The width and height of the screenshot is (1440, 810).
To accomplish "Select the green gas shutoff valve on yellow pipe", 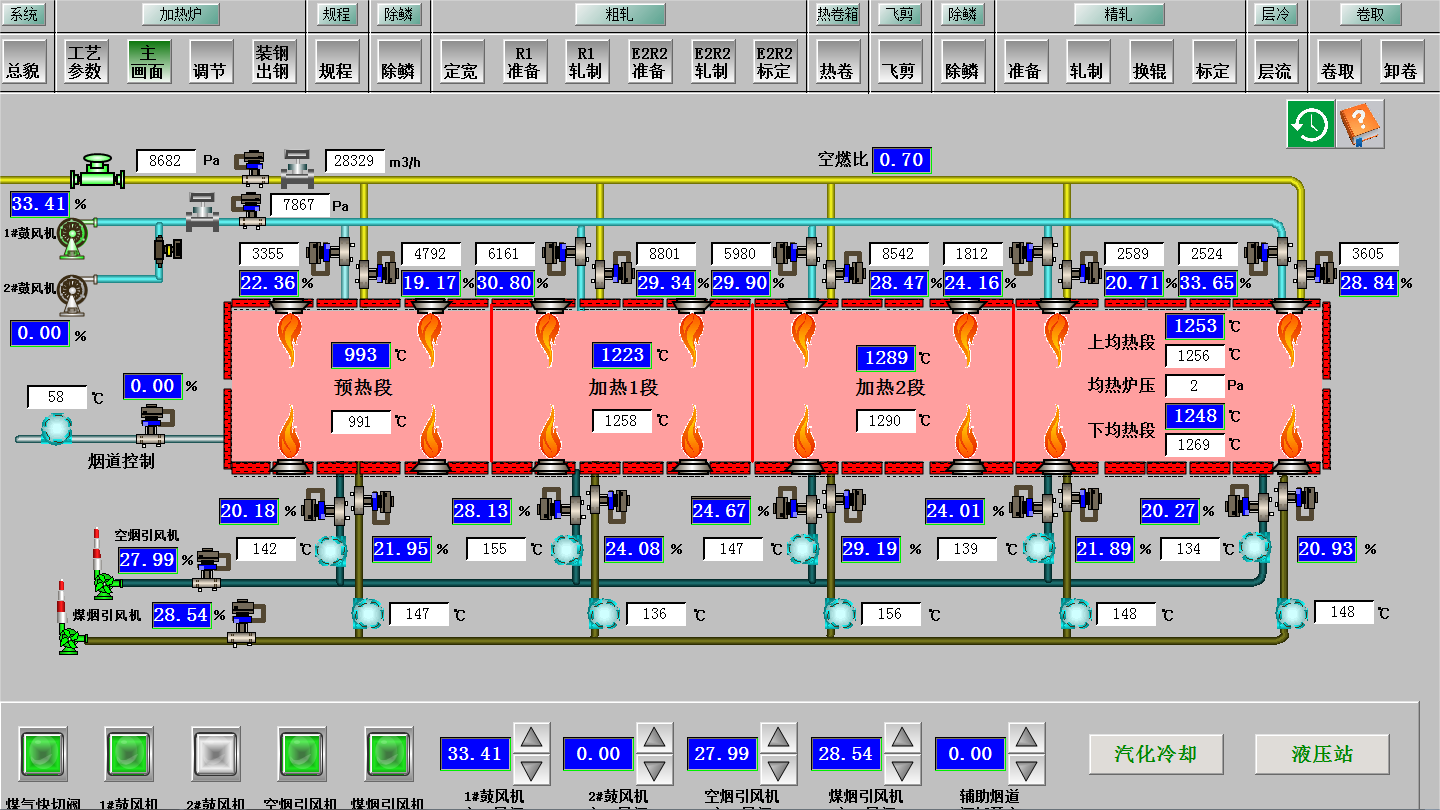I will pos(97,171).
